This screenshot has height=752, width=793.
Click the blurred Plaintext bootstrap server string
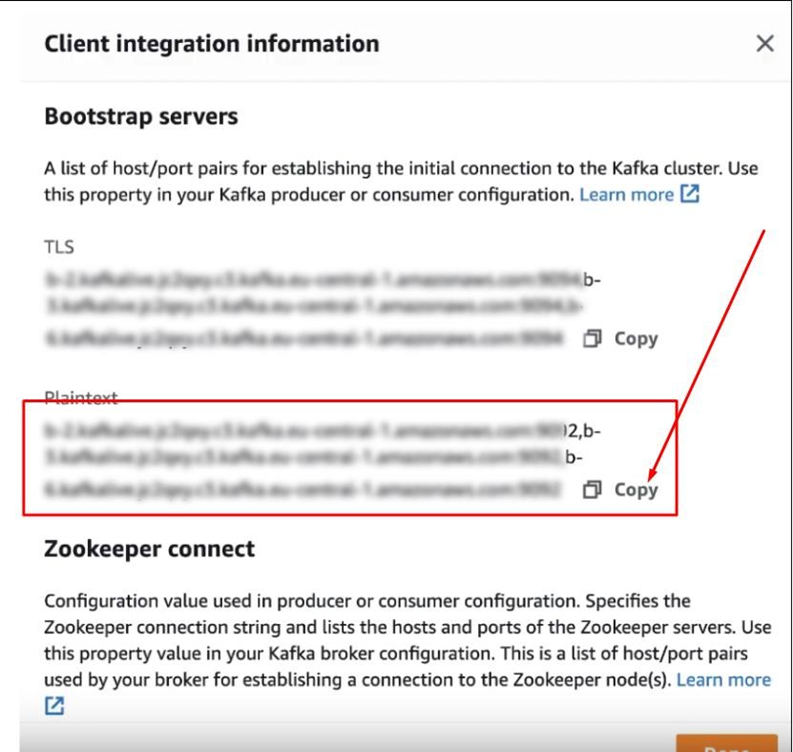310,460
